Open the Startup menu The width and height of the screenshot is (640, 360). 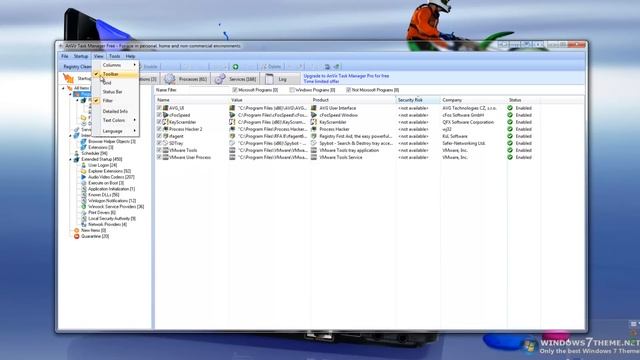(81, 56)
